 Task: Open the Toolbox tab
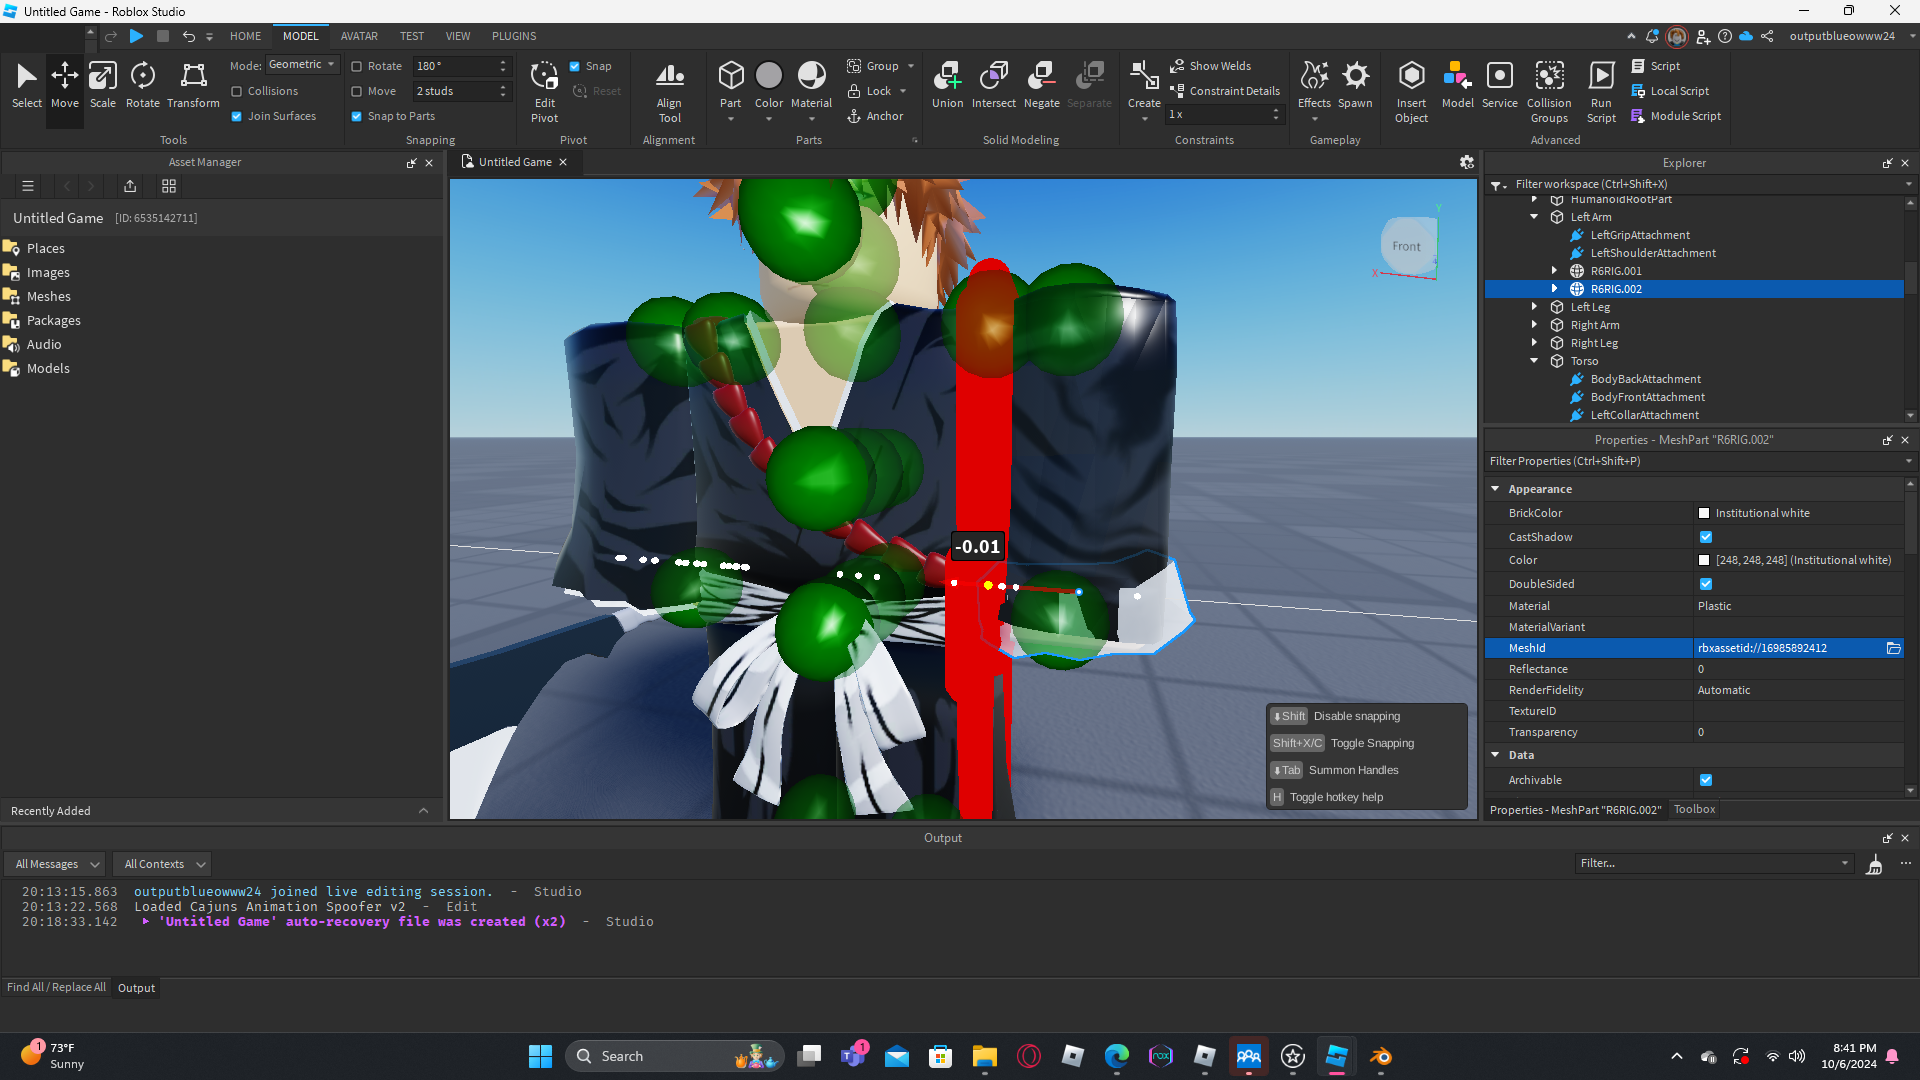click(1694, 809)
